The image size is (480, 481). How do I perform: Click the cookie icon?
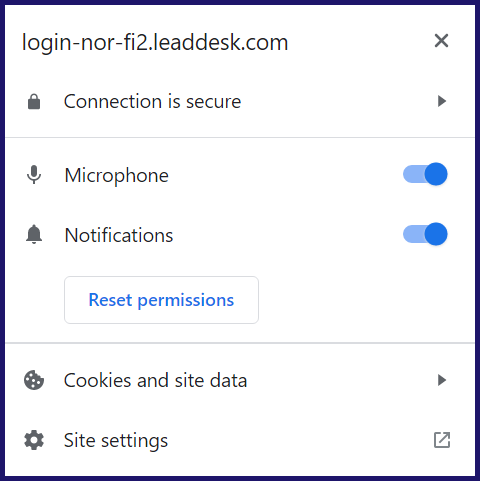34,380
